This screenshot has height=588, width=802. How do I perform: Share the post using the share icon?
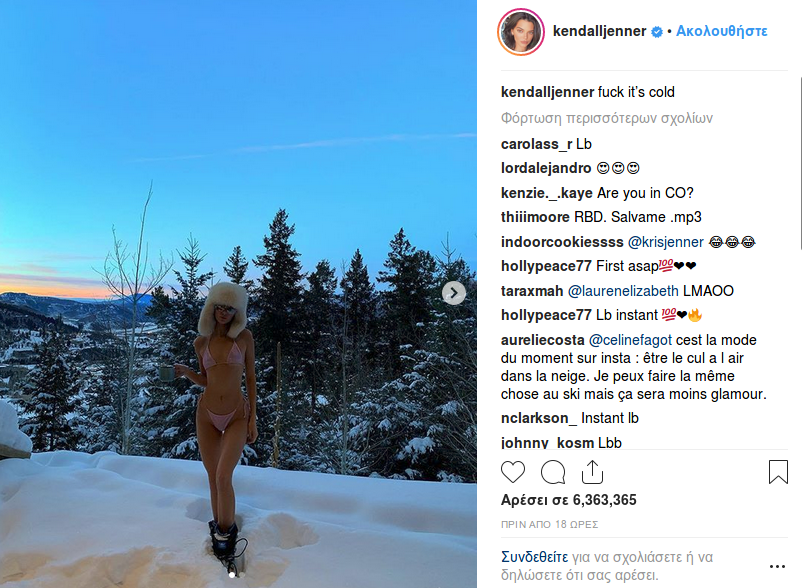coord(592,472)
